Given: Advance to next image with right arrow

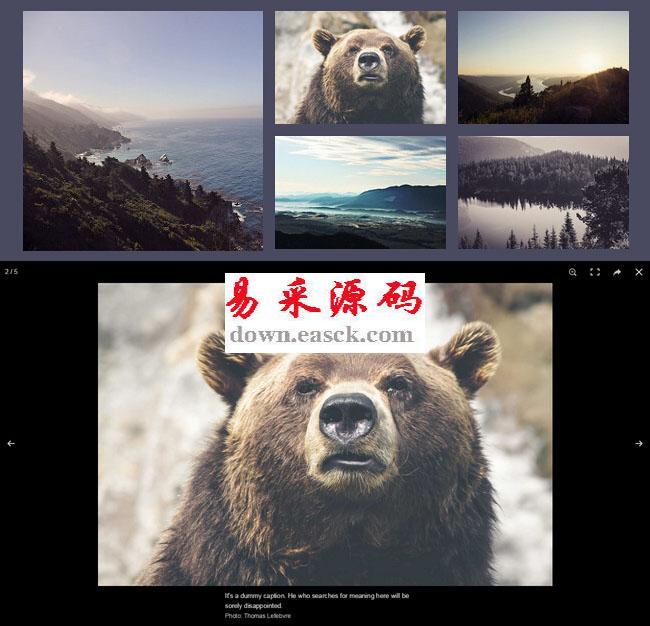Looking at the screenshot, I should pos(639,443).
